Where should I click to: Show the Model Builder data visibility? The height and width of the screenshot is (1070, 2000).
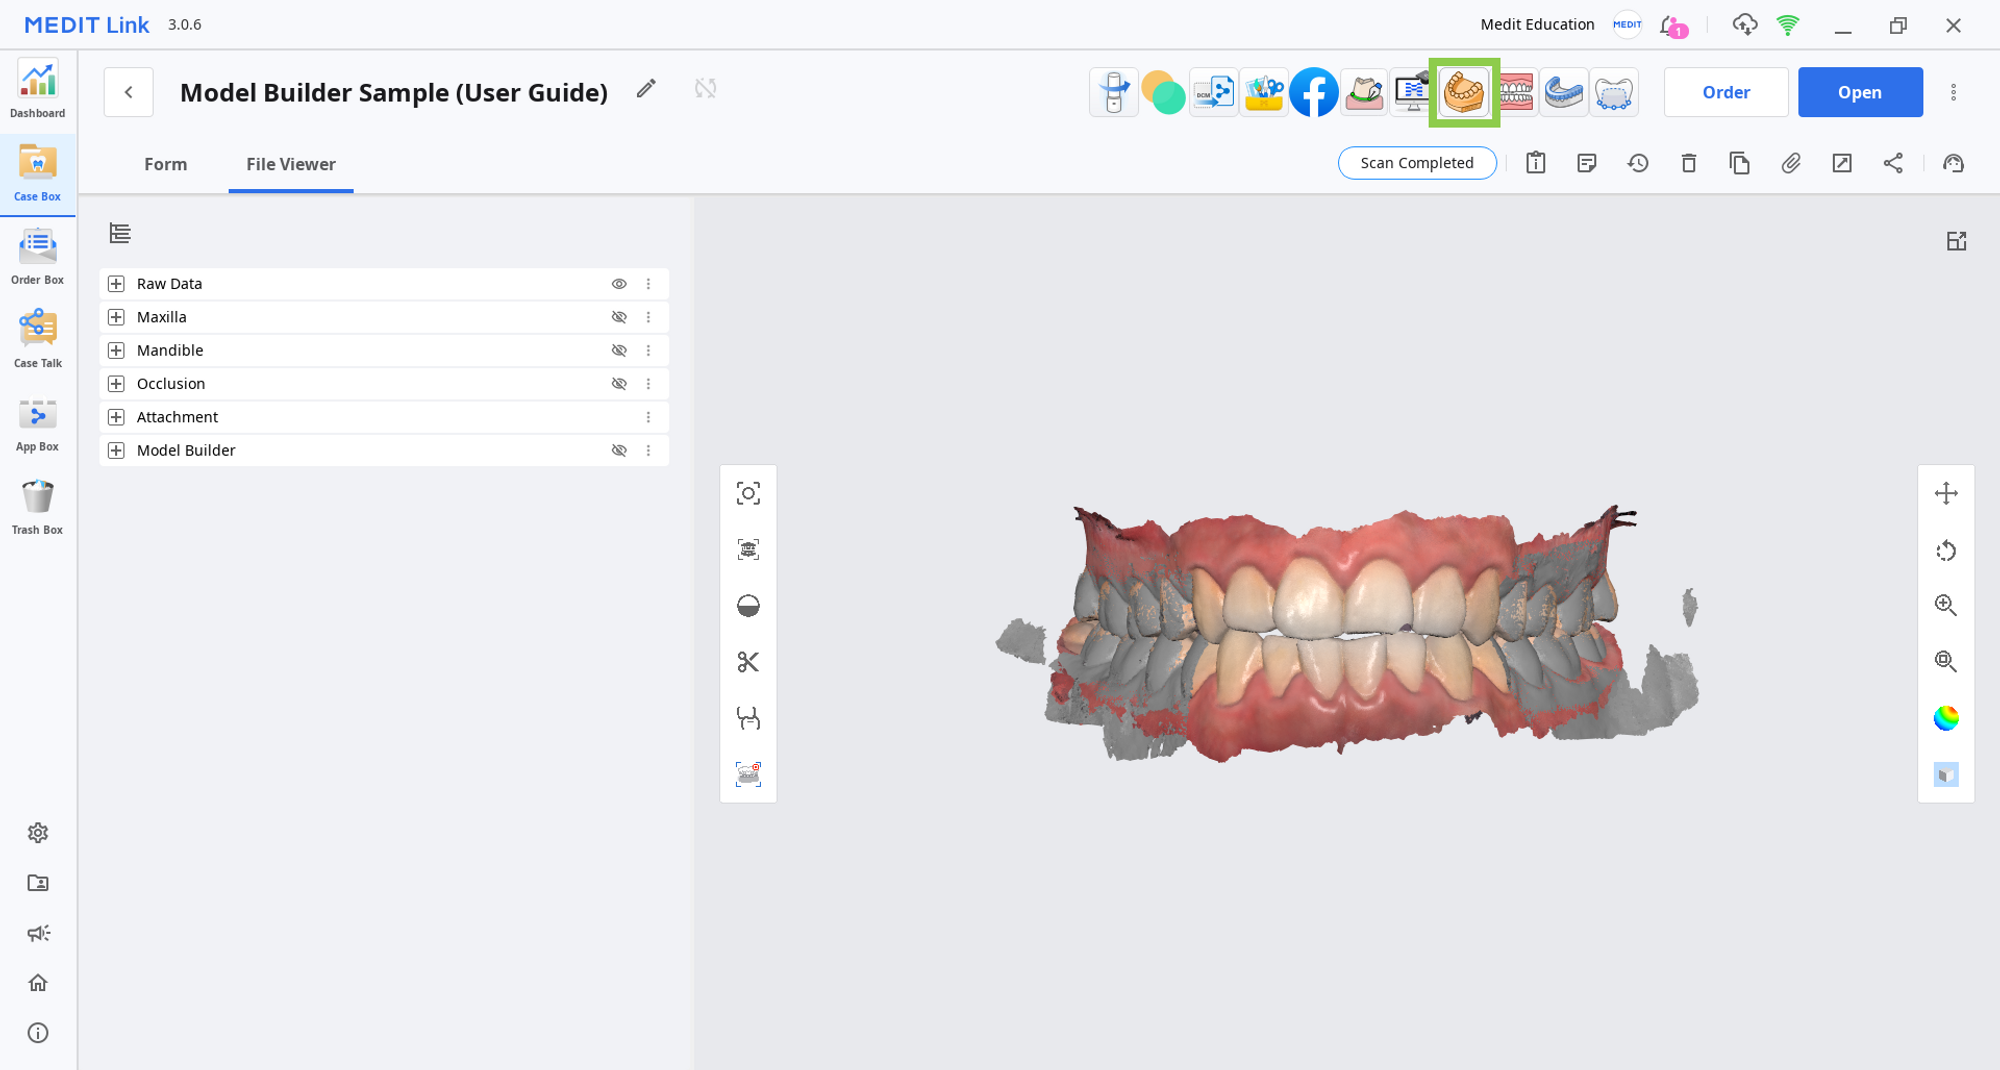(x=619, y=450)
